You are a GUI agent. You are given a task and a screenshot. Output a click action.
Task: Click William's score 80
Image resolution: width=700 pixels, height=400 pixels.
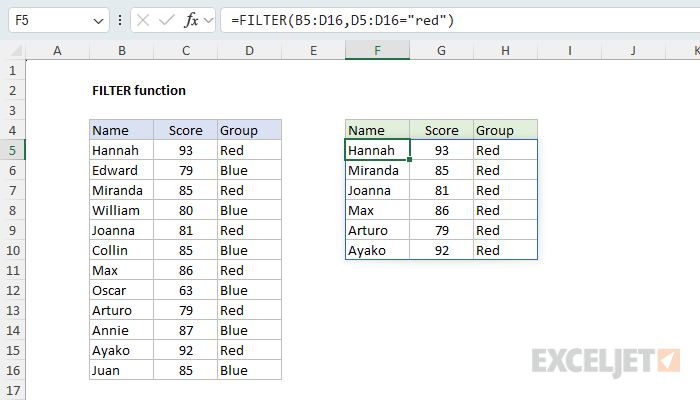(x=186, y=210)
